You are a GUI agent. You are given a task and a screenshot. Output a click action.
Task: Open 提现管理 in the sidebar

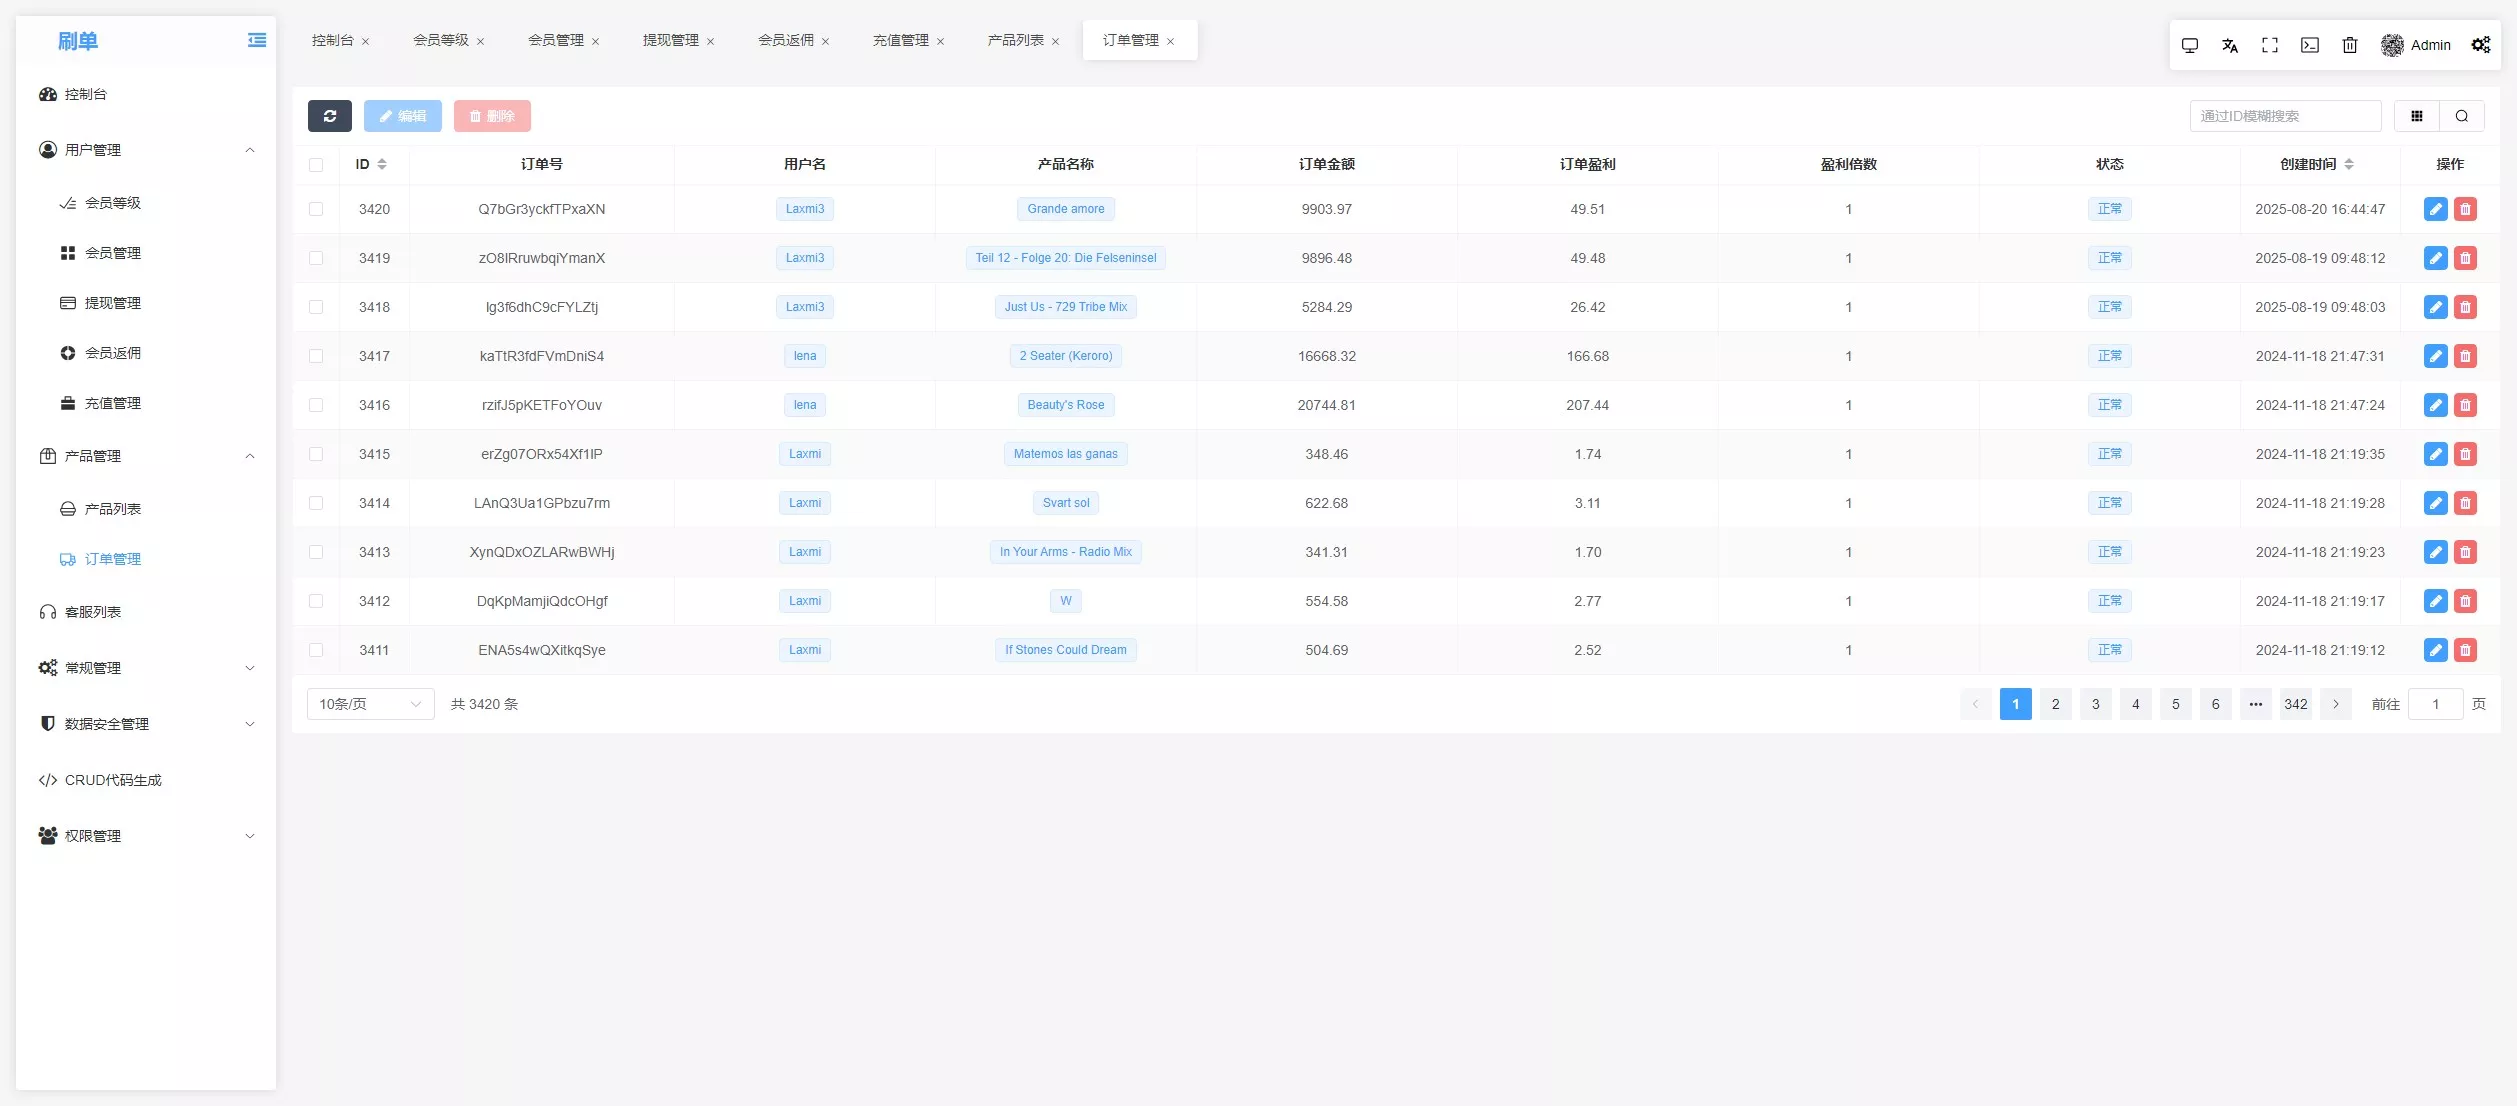point(112,303)
